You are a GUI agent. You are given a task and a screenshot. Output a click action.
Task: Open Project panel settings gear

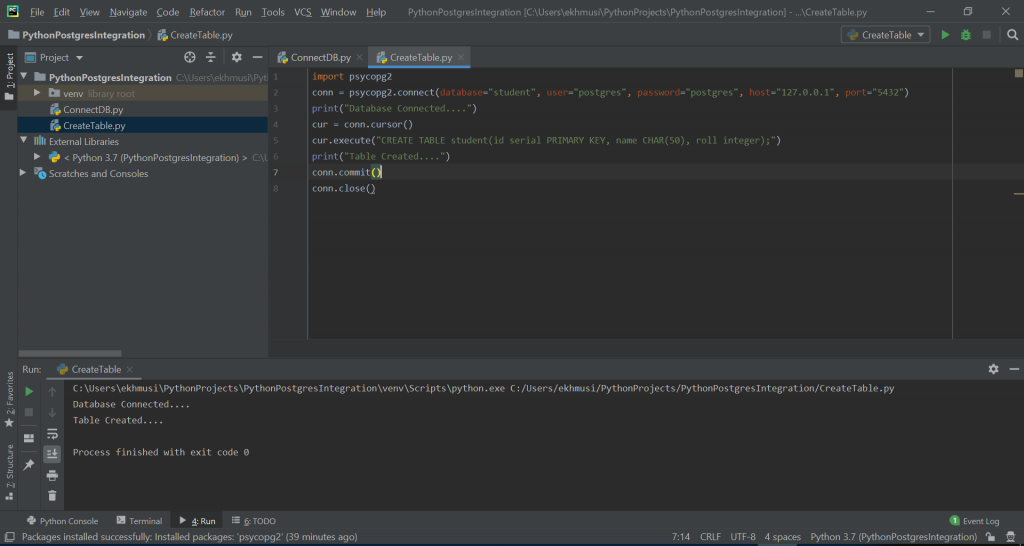click(237, 58)
